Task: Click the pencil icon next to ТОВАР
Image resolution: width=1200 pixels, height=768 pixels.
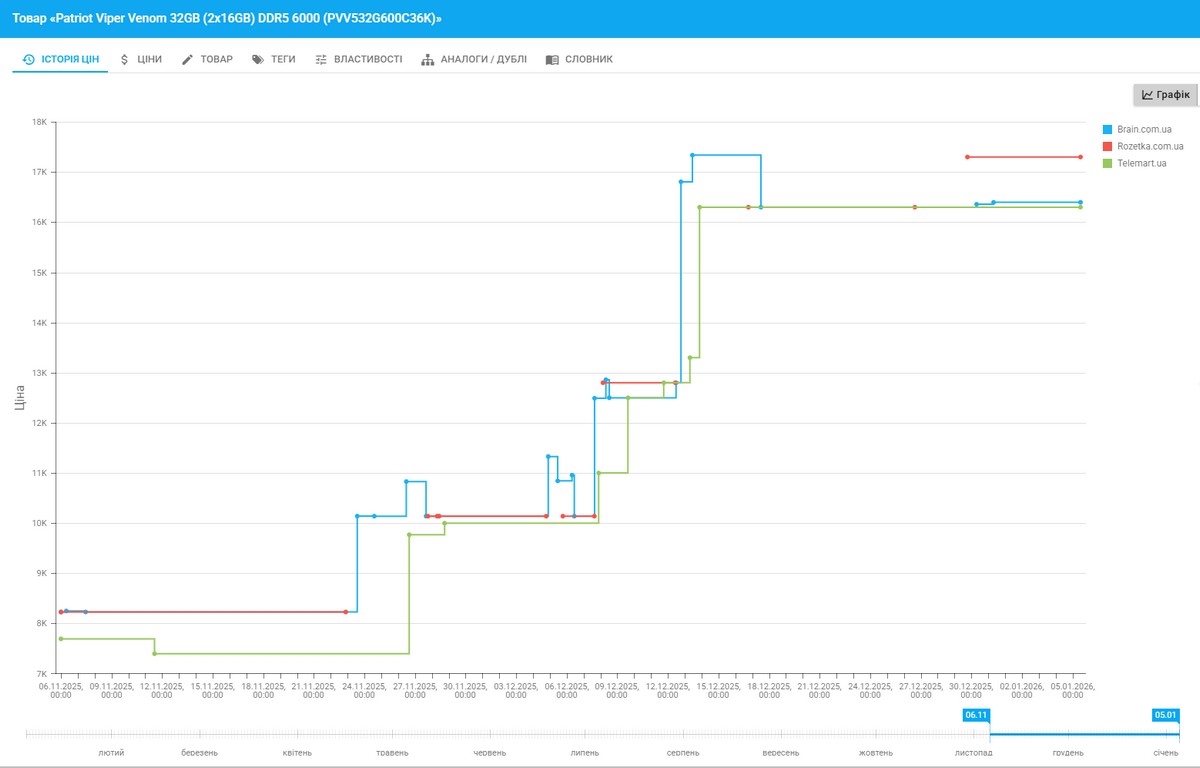Action: click(187, 59)
